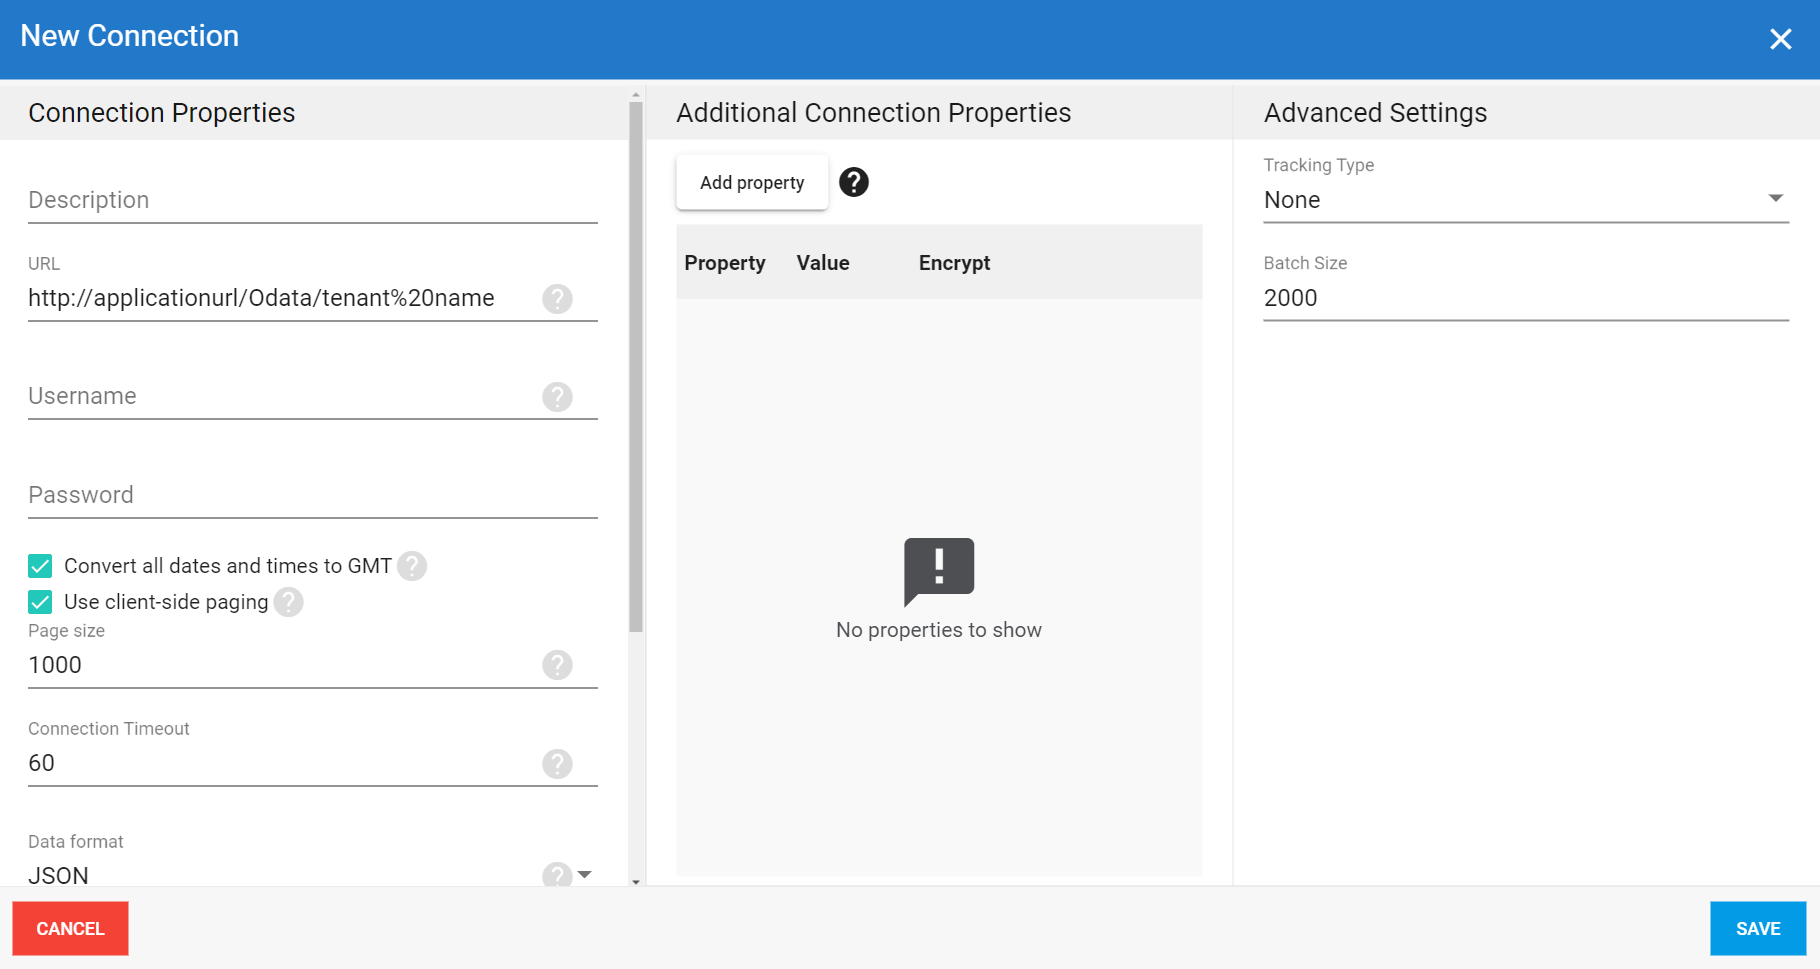Screen dimensions: 1820x969
Task: Focus the Description input field
Action: point(312,201)
